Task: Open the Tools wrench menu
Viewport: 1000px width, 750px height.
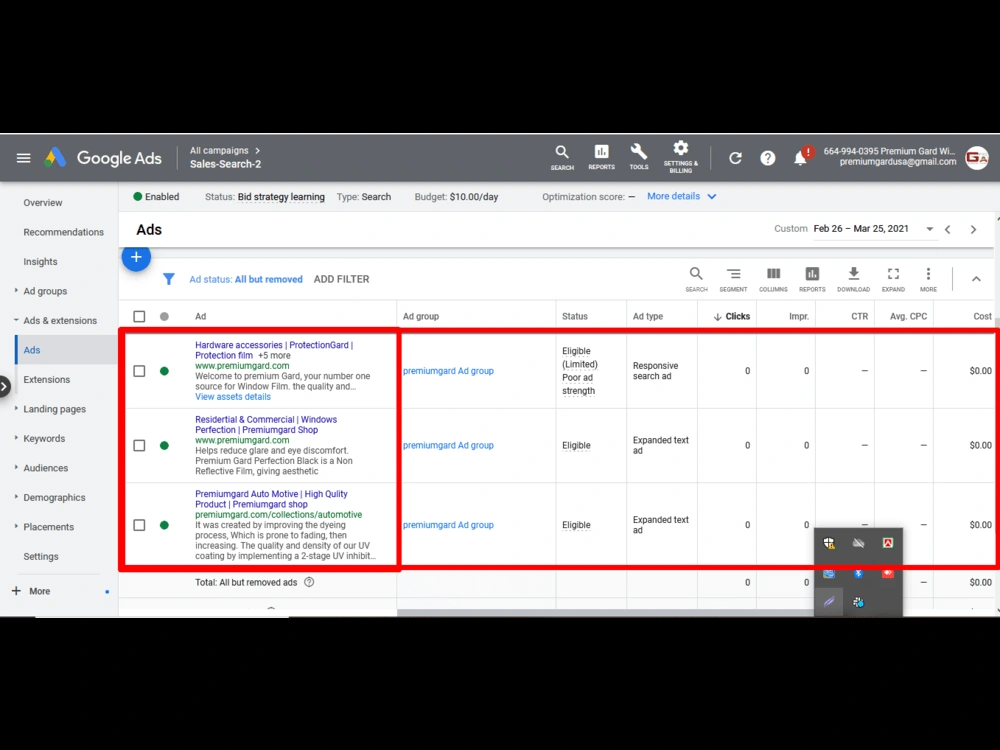Action: 638,158
